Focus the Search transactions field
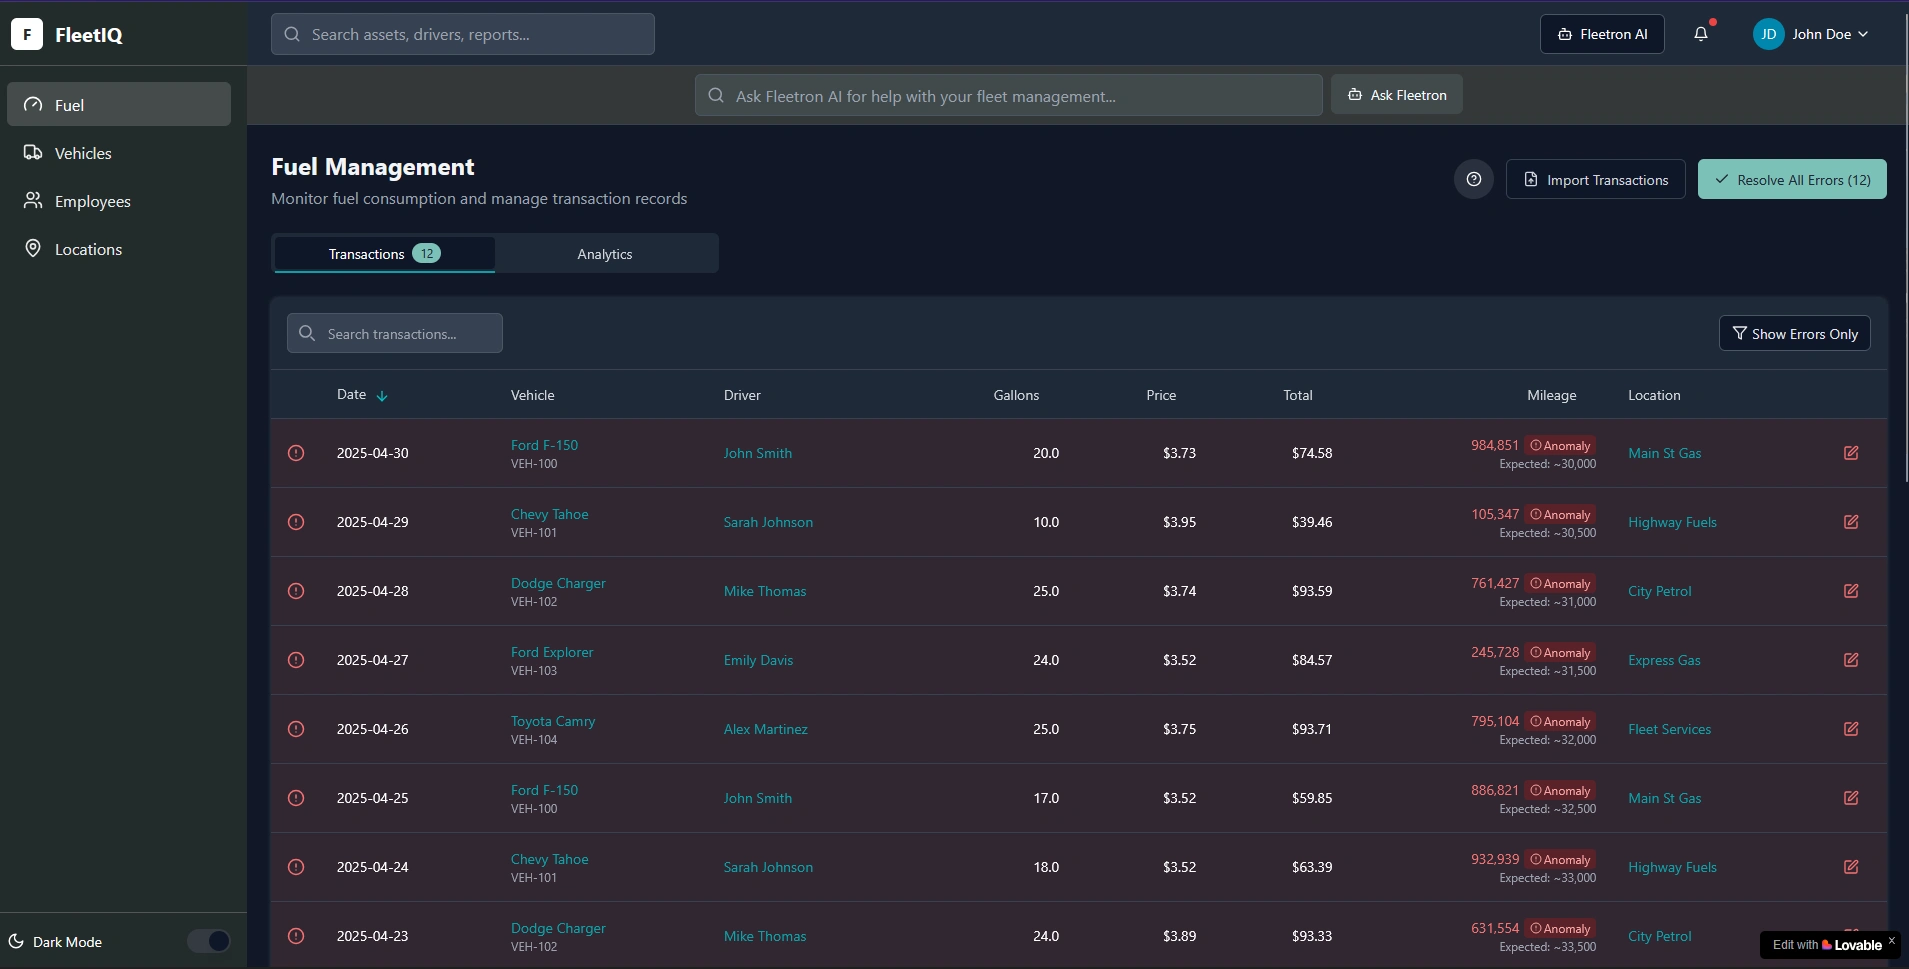The width and height of the screenshot is (1909, 969). (x=395, y=333)
